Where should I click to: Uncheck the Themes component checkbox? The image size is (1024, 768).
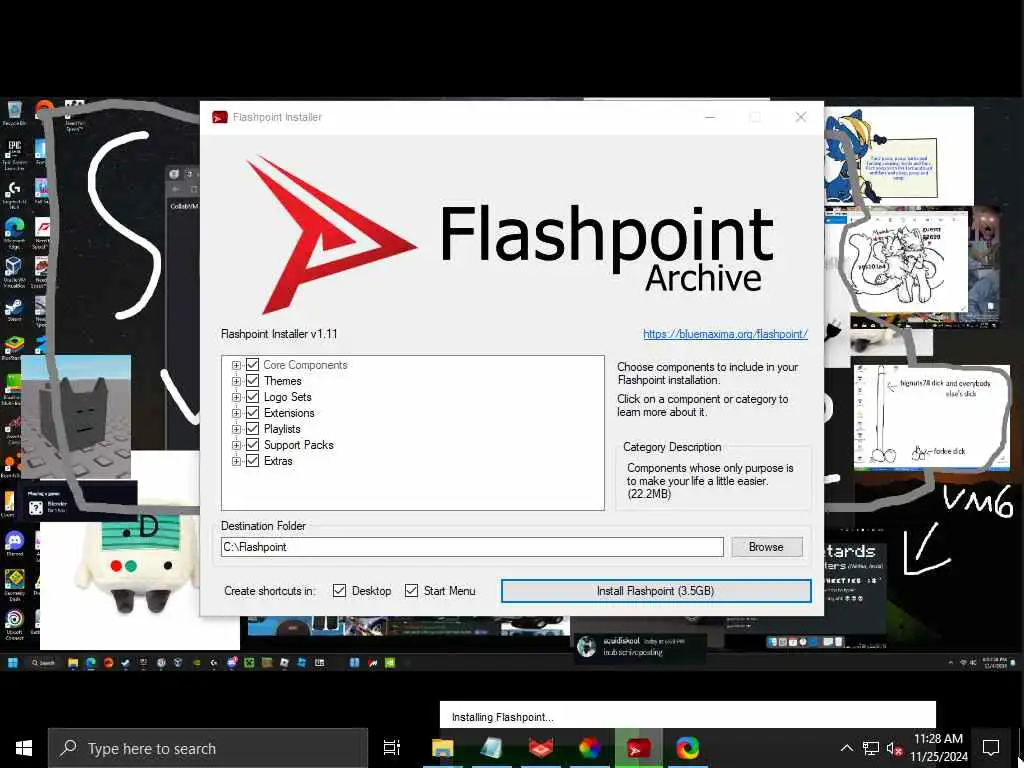pyautogui.click(x=252, y=381)
